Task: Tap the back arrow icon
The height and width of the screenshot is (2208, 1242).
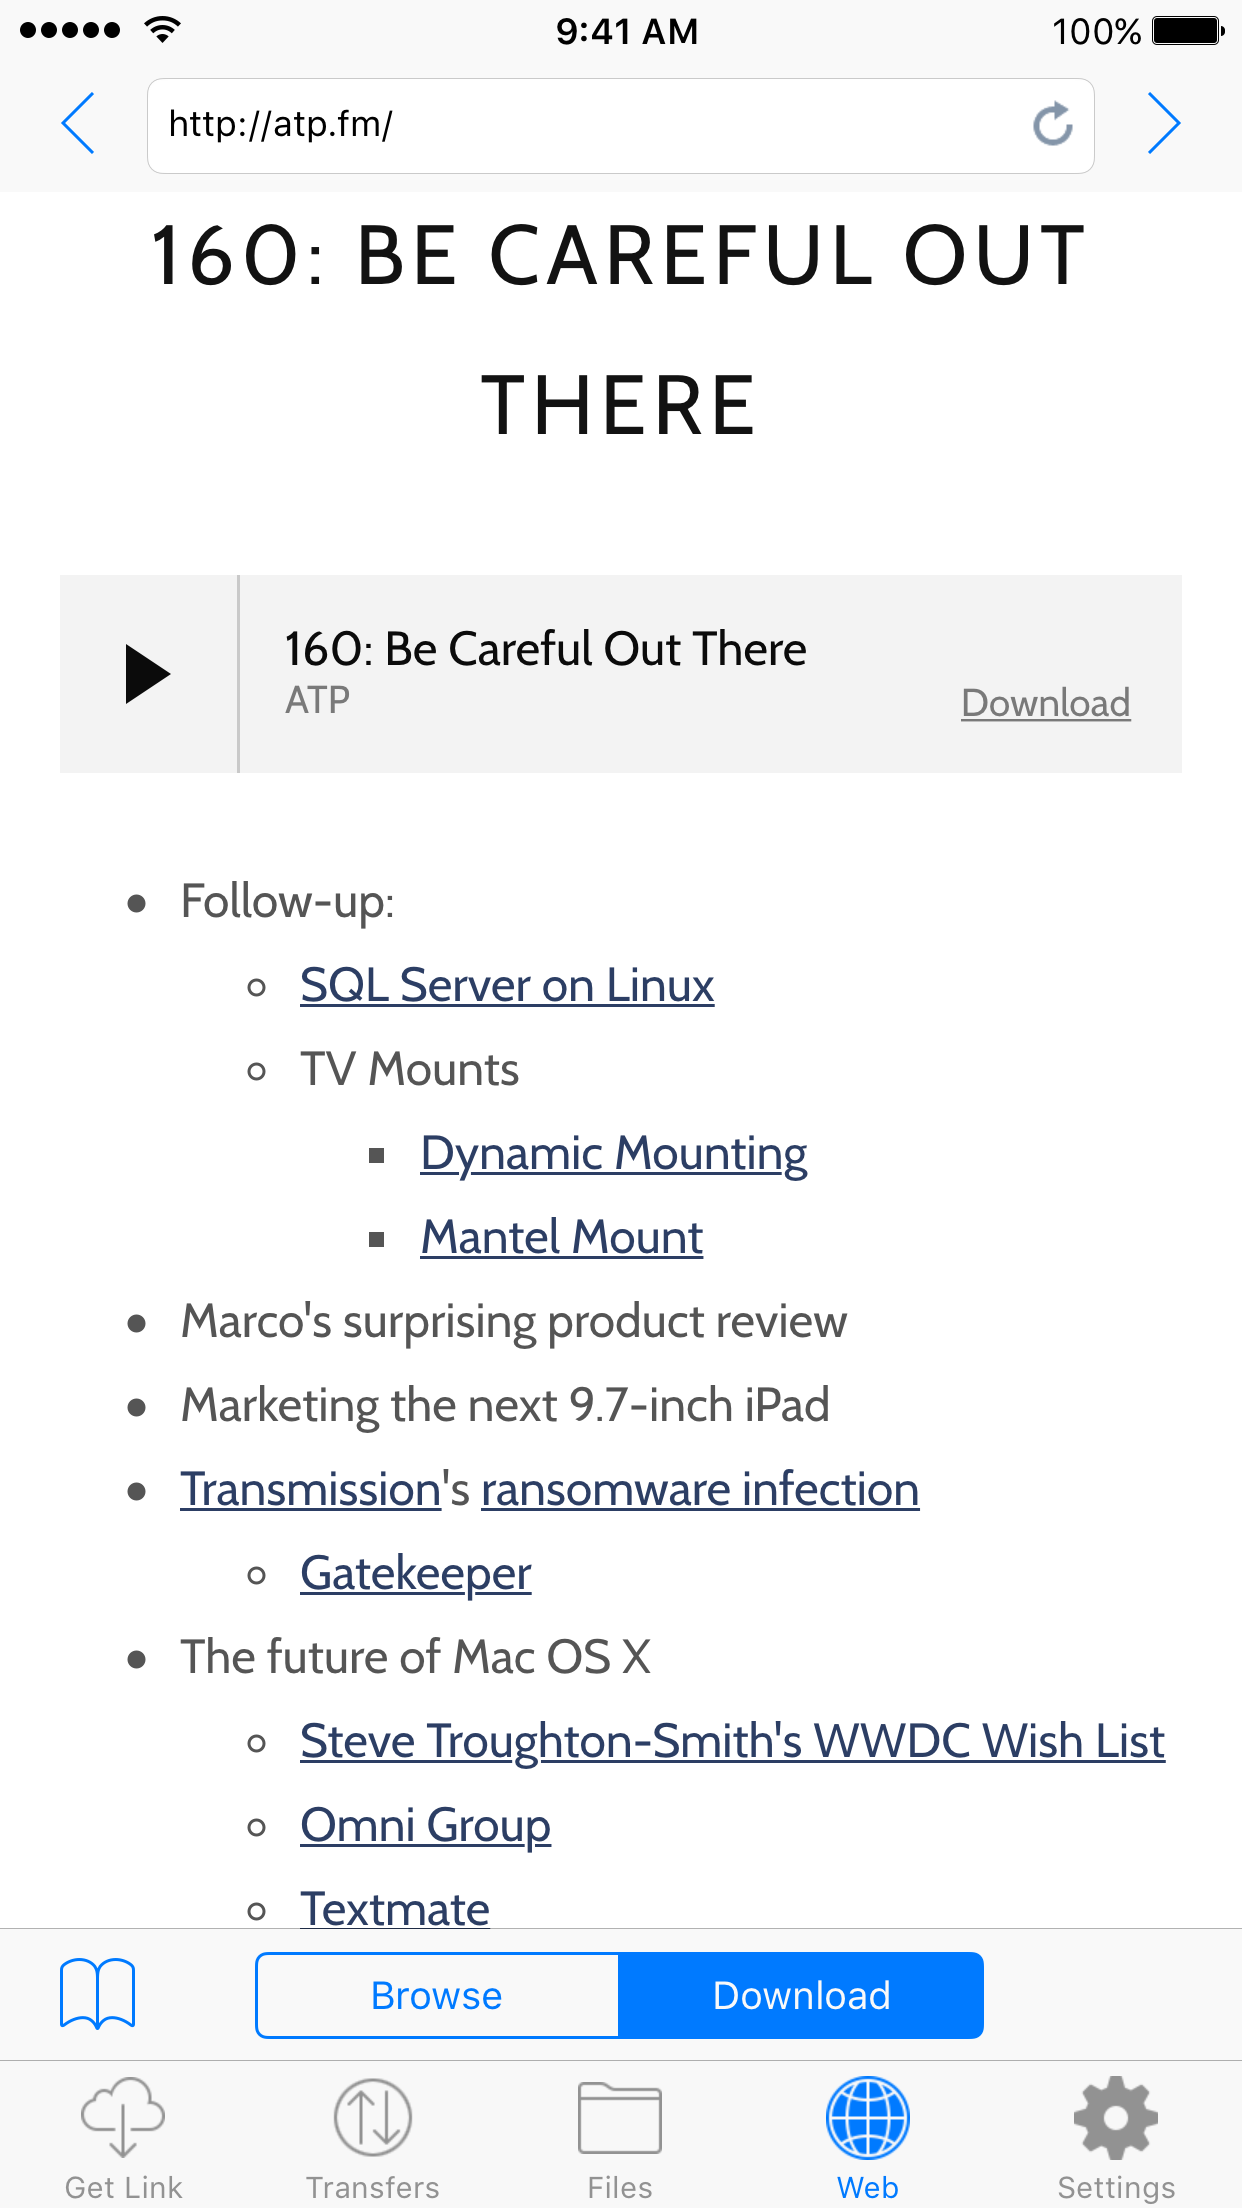Action: pyautogui.click(x=78, y=124)
